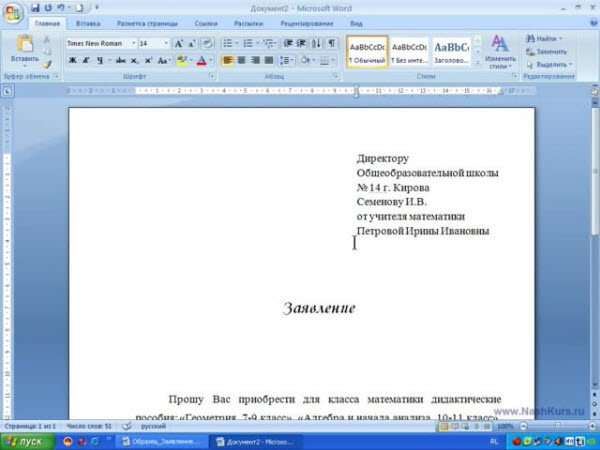
Task: Toggle bold formatting (Ж)
Action: pos(72,60)
